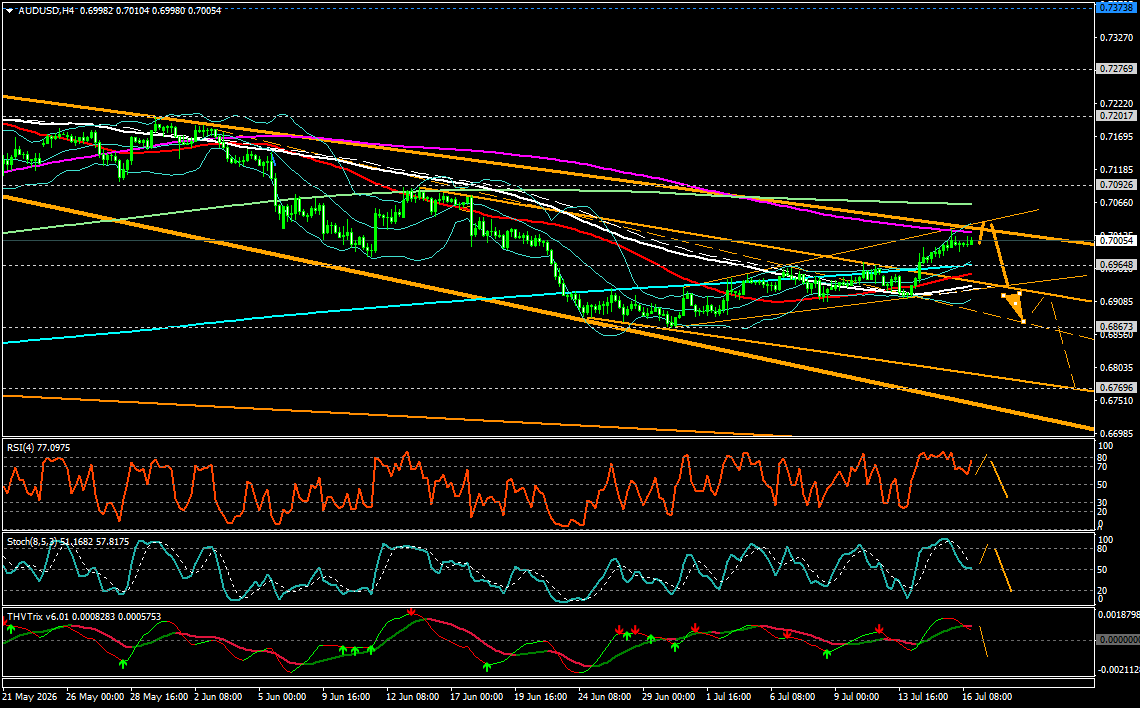Click the 26 May 00:00 time label
Image resolution: width=1140 pixels, height=708 pixels.
click(95, 696)
